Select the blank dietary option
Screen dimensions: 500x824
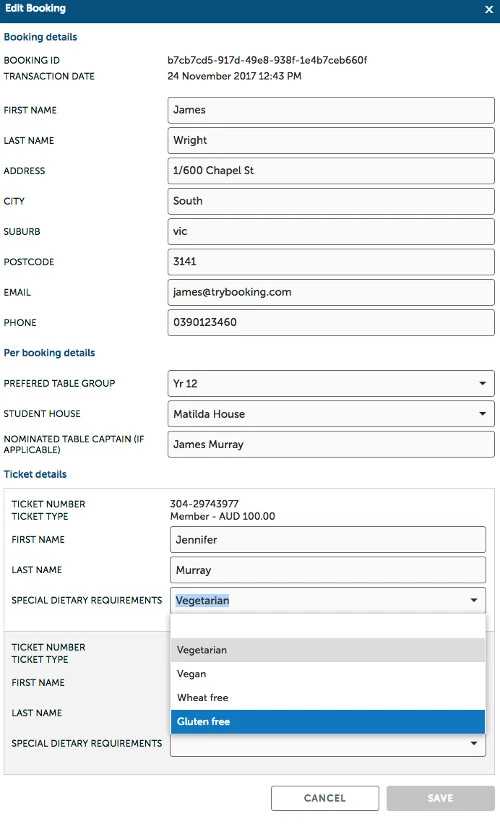[328, 626]
